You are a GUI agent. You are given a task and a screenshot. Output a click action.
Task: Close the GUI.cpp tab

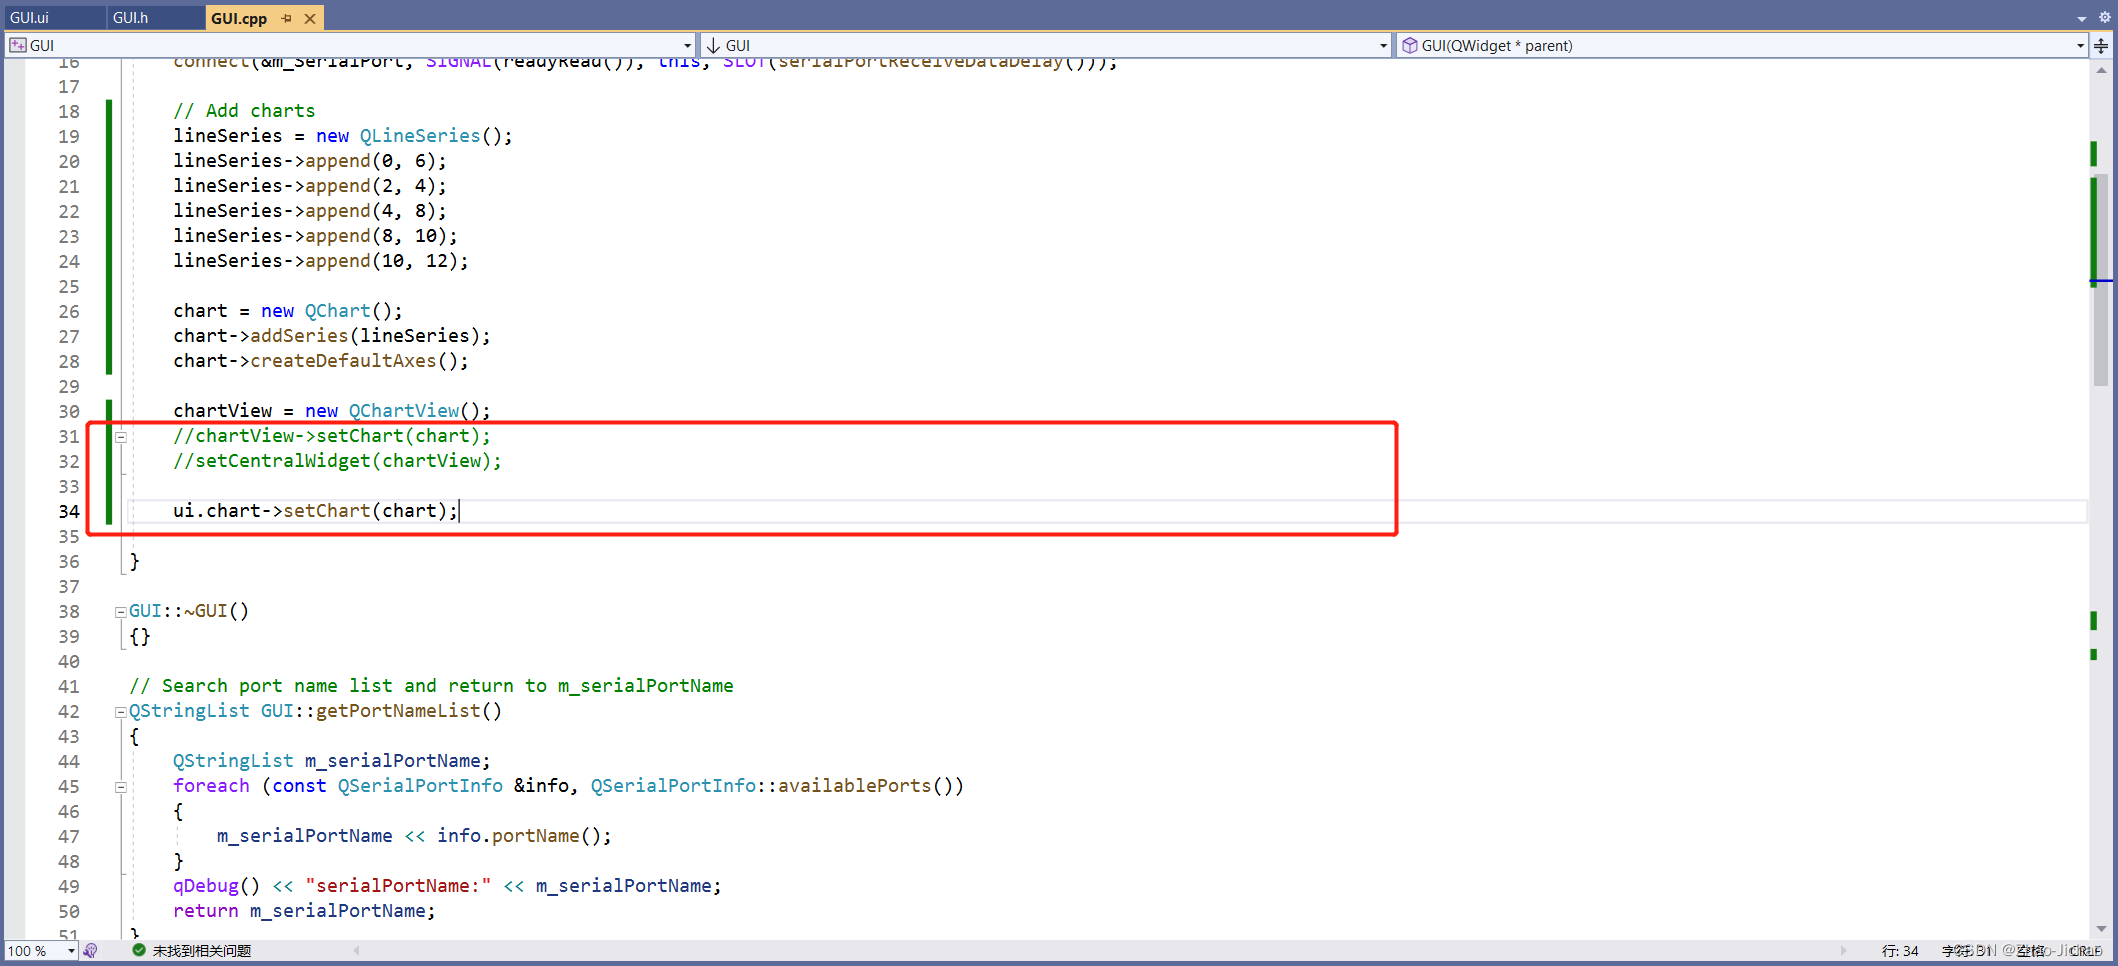310,18
